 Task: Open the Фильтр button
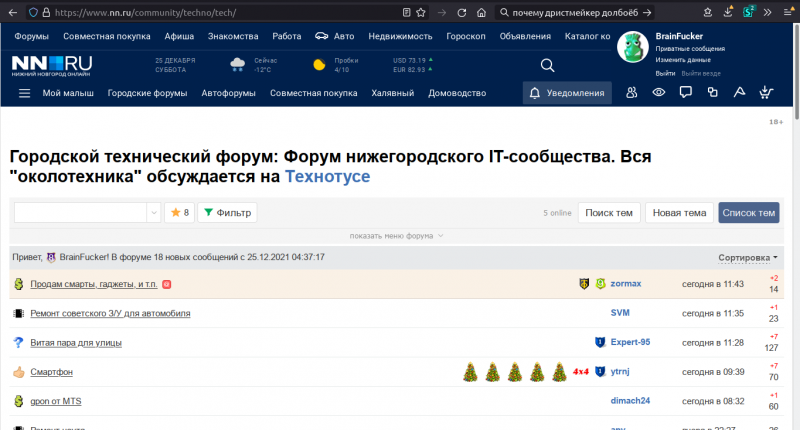coord(228,213)
